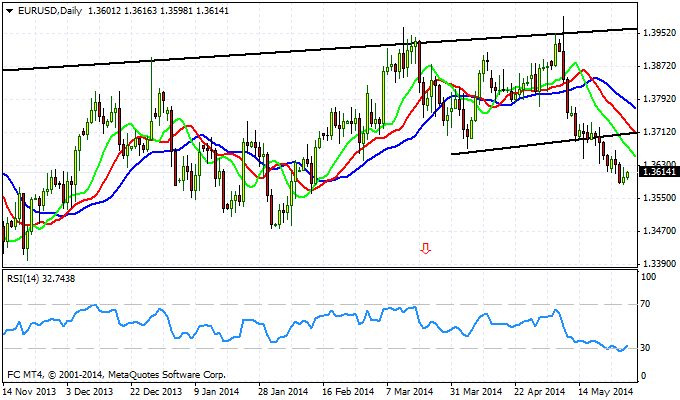680x400 pixels.
Task: Click the 3 Dec 2013 date label
Action: (x=90, y=391)
